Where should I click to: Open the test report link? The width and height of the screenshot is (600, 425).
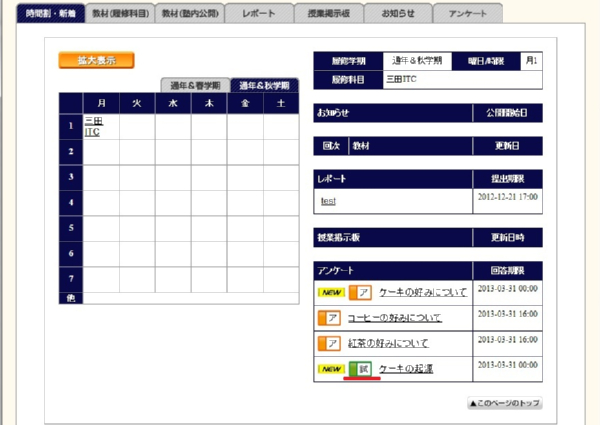328,201
